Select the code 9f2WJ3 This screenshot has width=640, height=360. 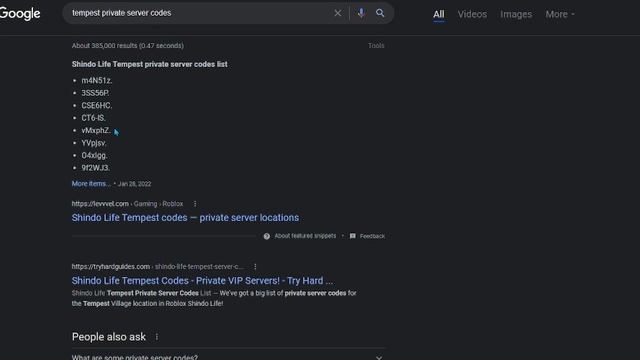(96, 168)
